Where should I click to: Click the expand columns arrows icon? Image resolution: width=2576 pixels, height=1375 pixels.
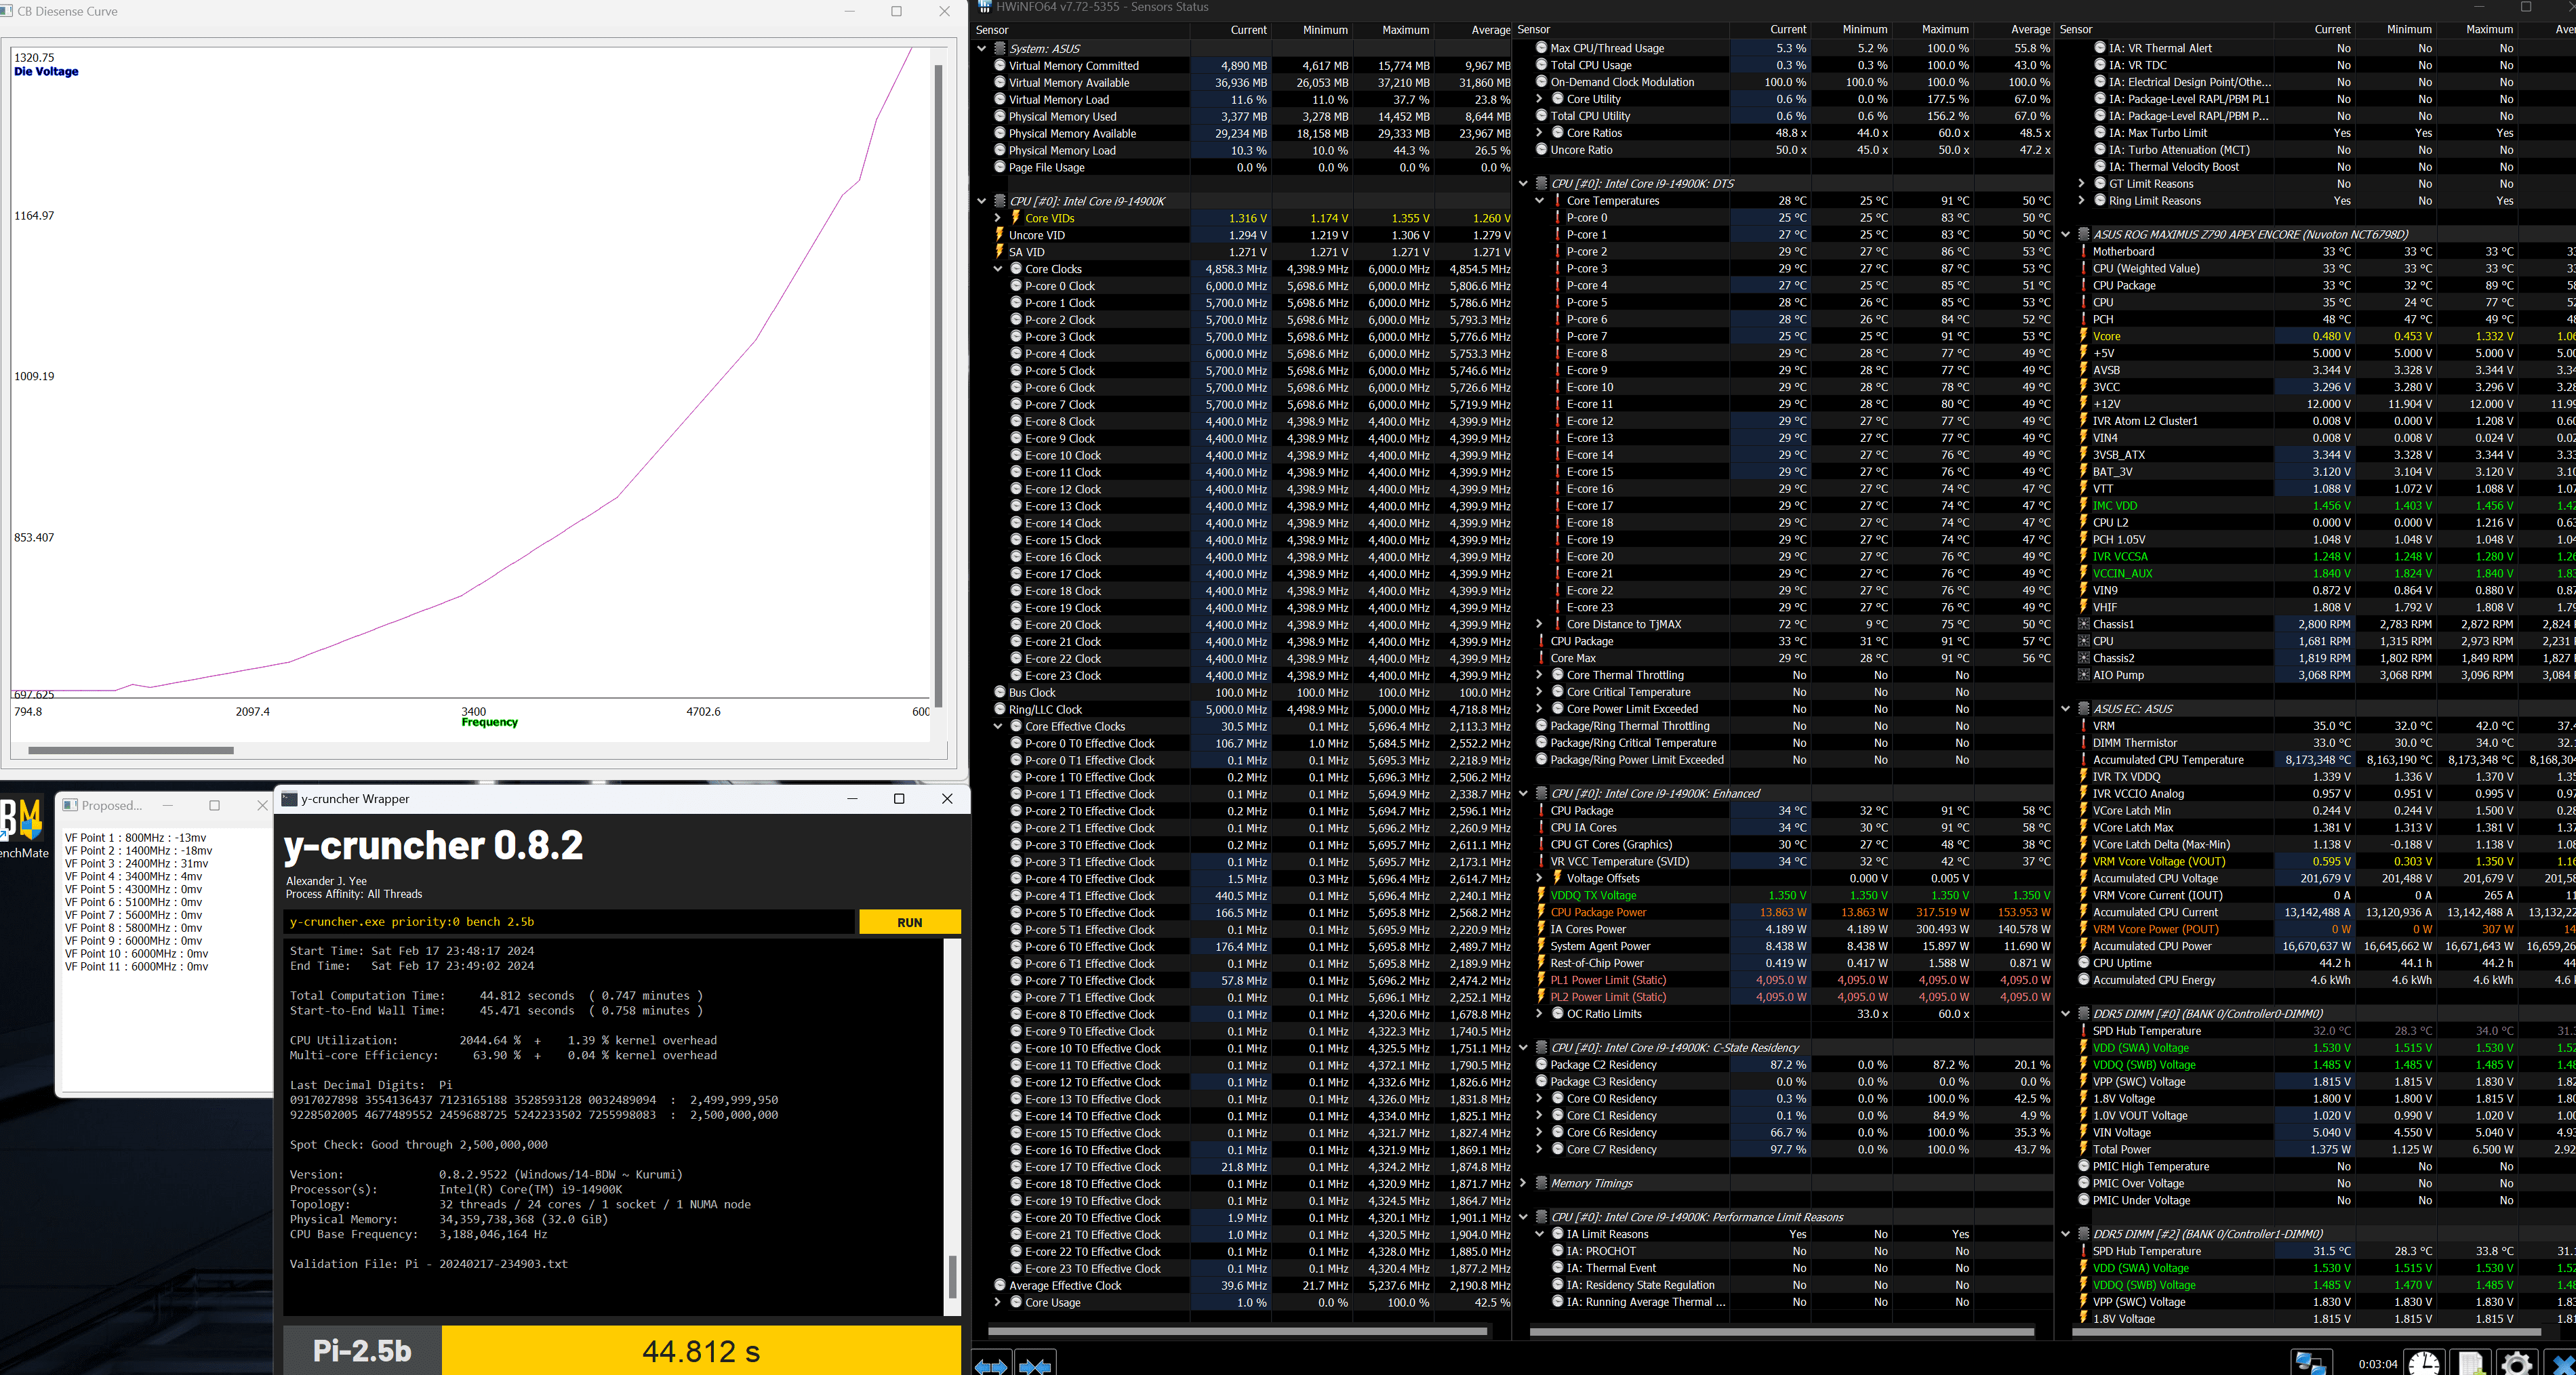pos(991,1364)
